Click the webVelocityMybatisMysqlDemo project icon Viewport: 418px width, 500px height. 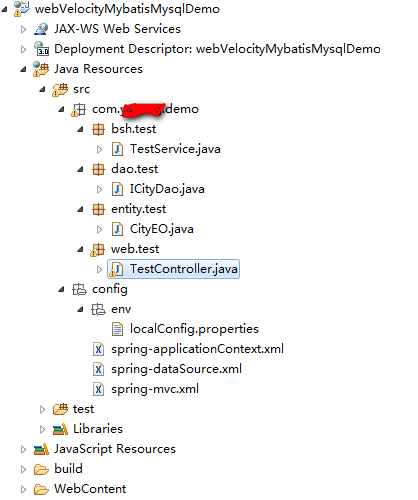point(21,9)
